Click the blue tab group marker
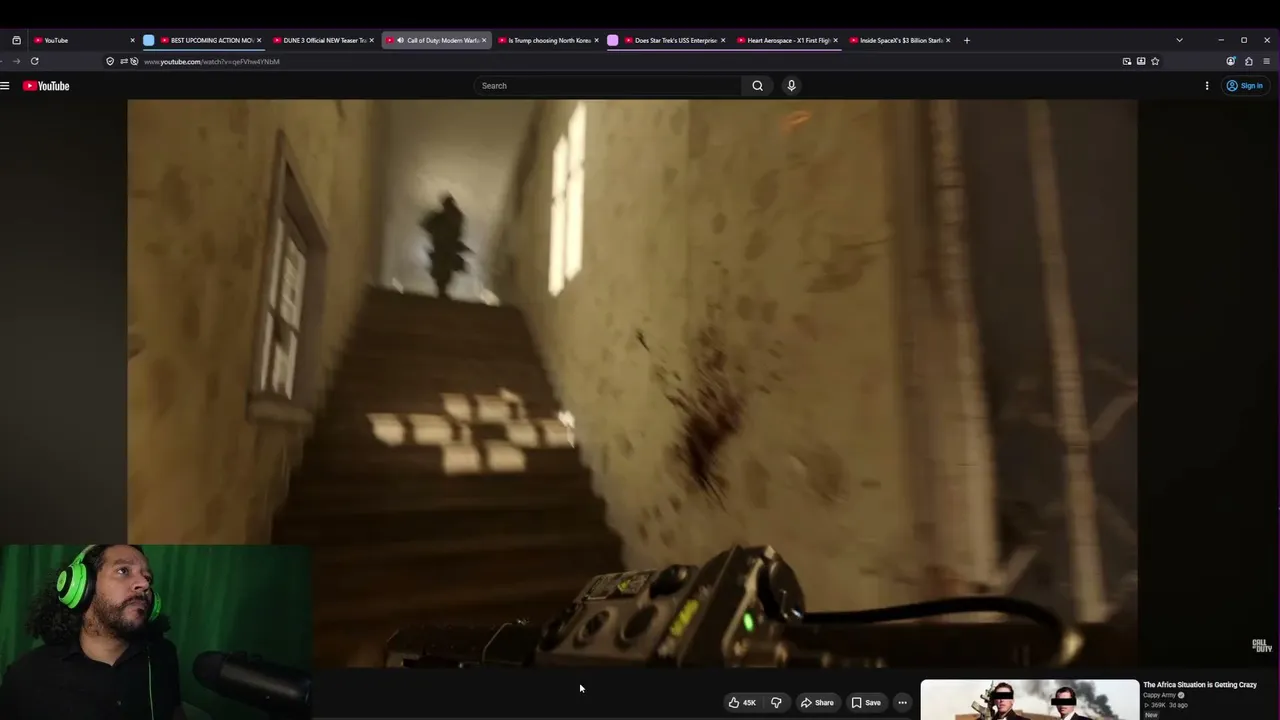 tap(149, 40)
